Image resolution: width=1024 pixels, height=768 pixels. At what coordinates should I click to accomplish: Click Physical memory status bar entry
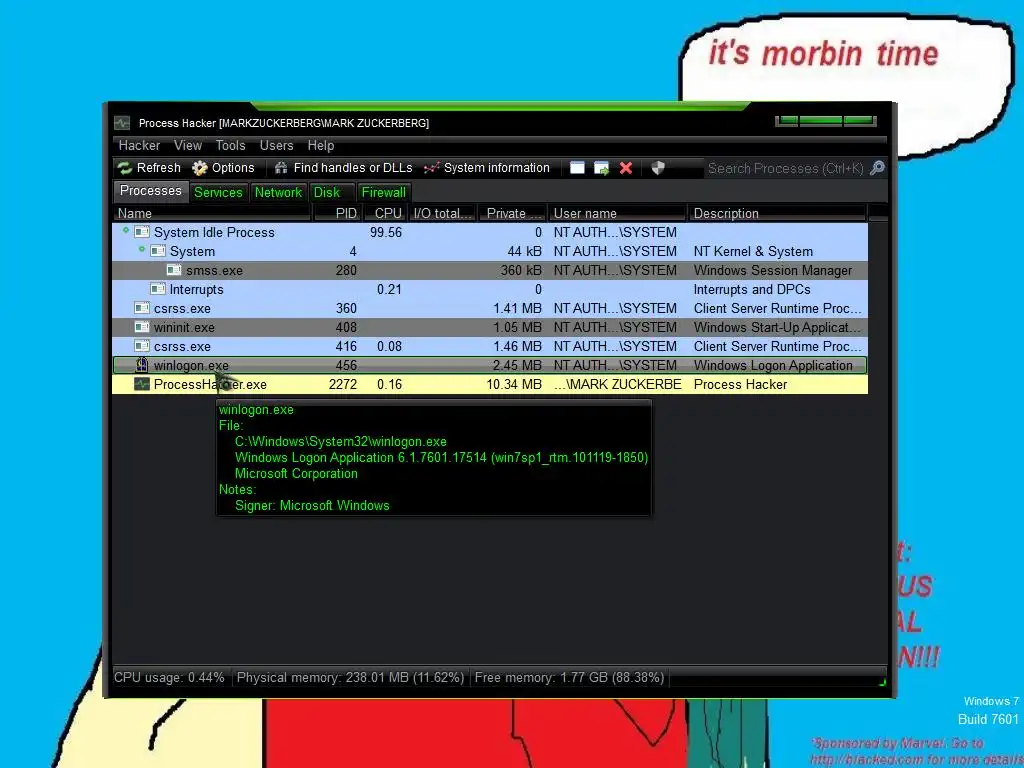(x=350, y=678)
